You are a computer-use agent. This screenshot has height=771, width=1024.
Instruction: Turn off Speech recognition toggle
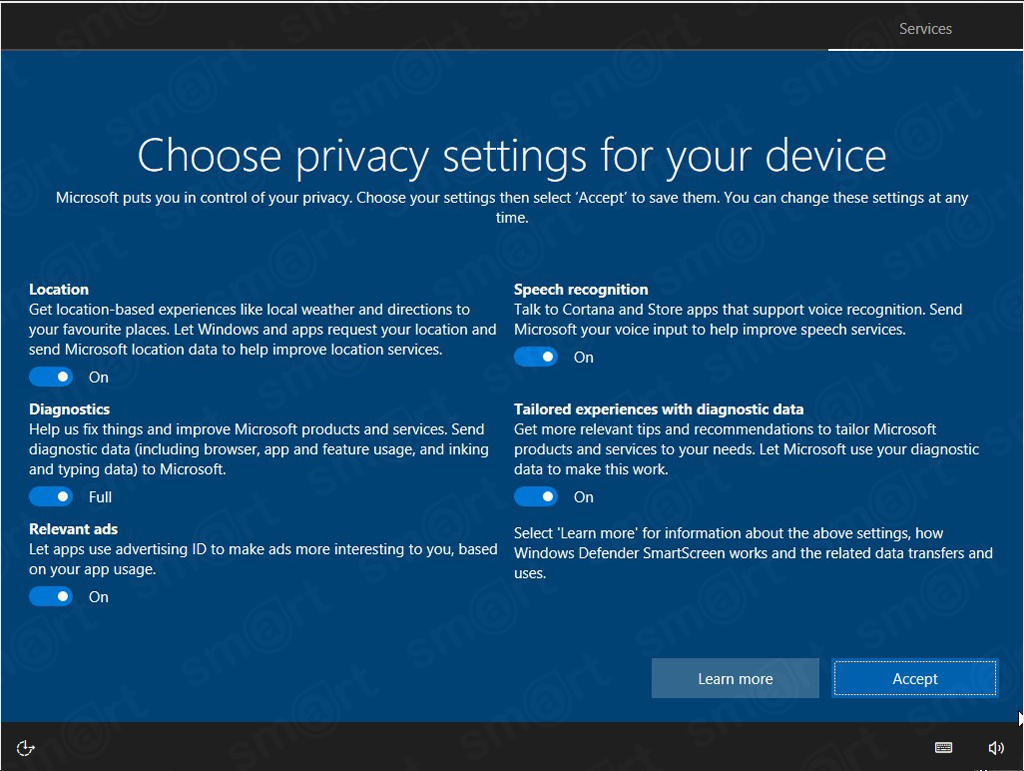pyautogui.click(x=536, y=357)
